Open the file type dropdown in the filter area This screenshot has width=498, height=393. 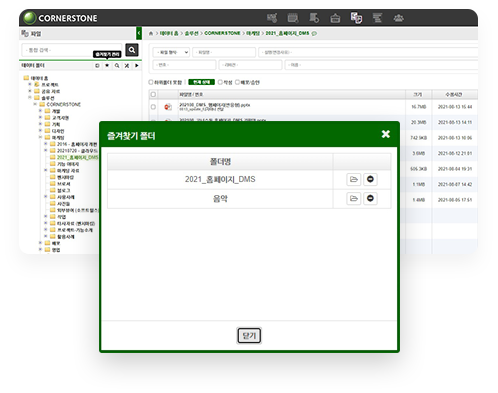click(171, 52)
